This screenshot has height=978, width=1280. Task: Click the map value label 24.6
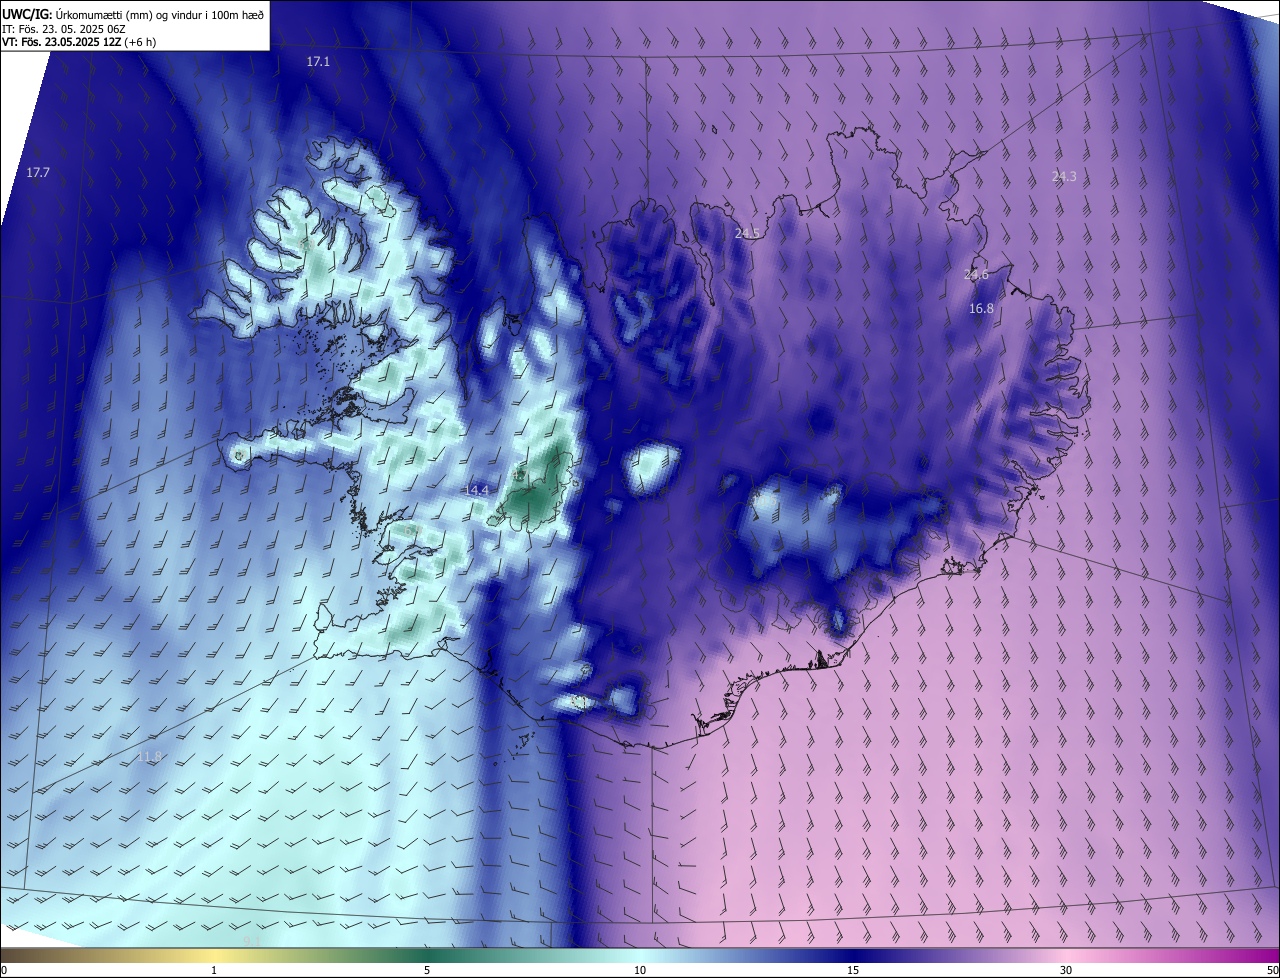click(x=976, y=275)
